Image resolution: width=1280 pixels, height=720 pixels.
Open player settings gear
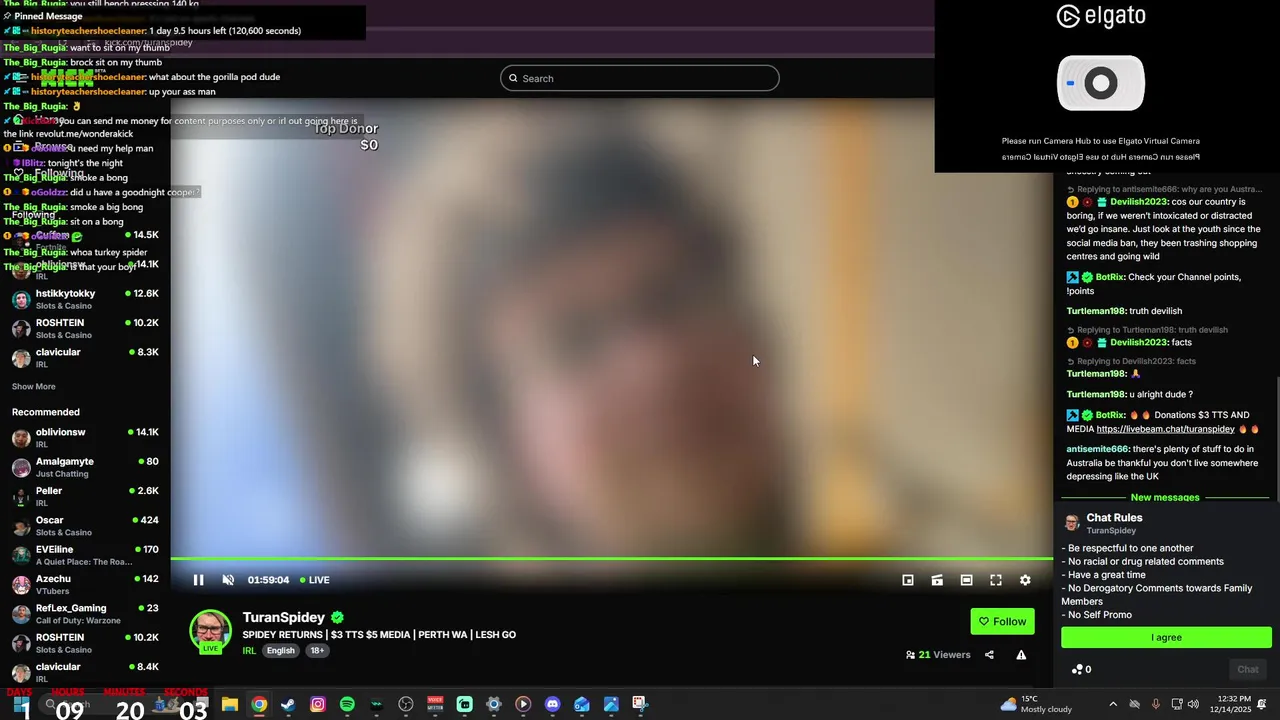coord(1025,580)
